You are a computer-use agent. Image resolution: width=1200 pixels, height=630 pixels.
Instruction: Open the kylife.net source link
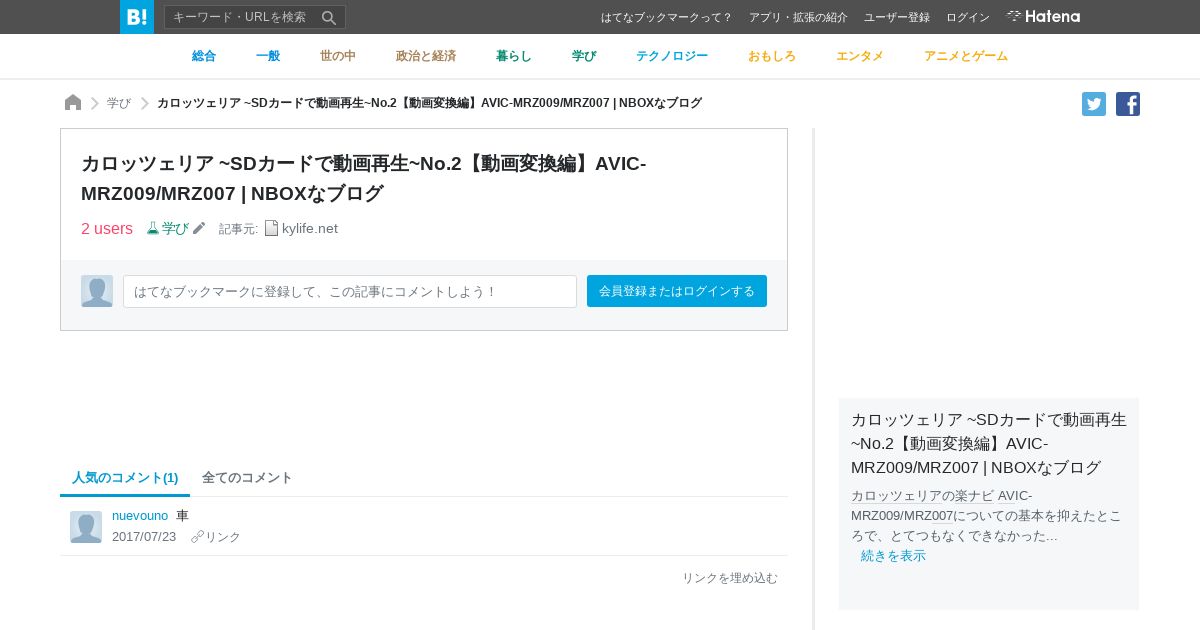click(x=310, y=228)
